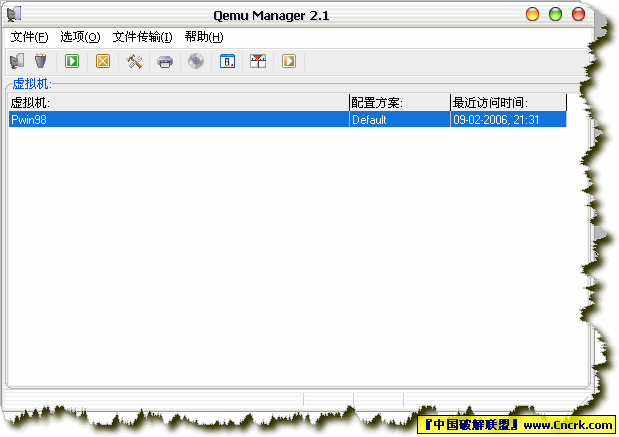Click the 09-02-2006, 21:31 access time cell

coord(508,119)
